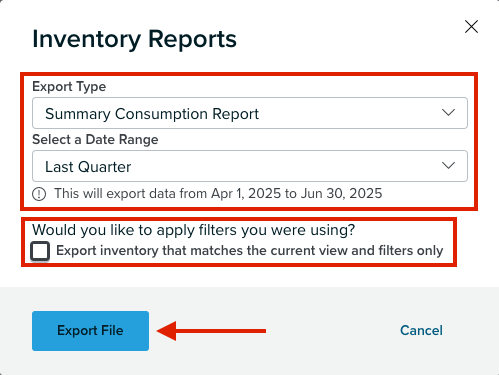Click the Select a Date Range label

(95, 139)
